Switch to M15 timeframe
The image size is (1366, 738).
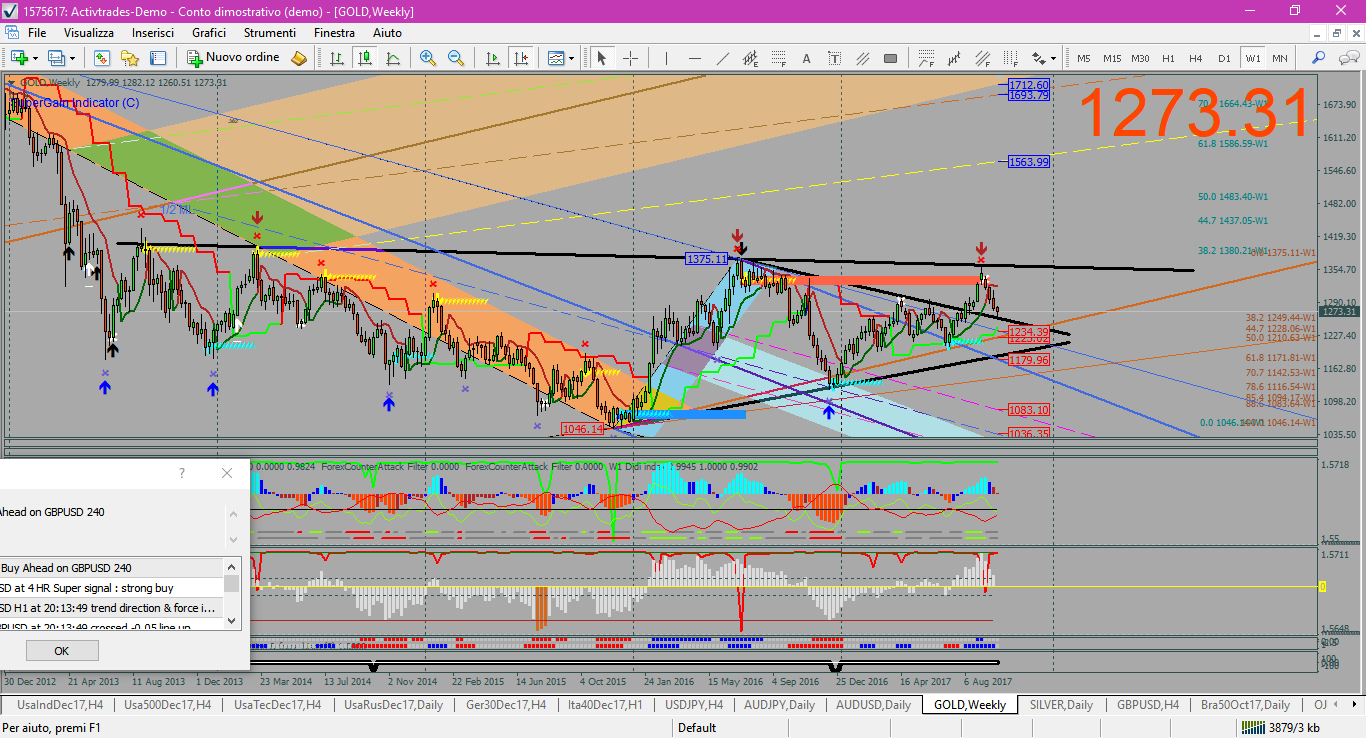(x=1112, y=58)
